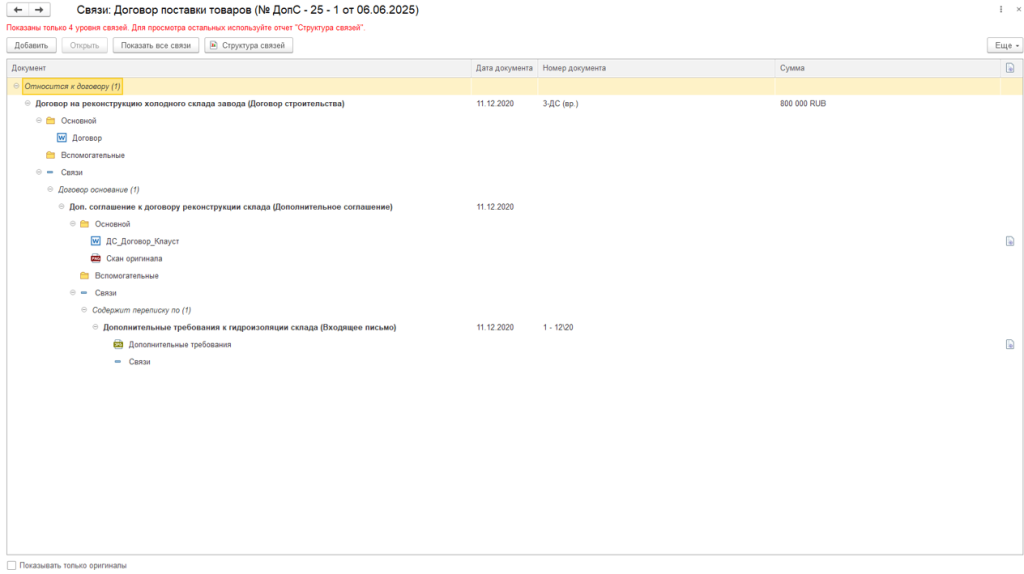Click the back navigation arrow
This screenshot has height=574, width=1024.
(x=19, y=10)
